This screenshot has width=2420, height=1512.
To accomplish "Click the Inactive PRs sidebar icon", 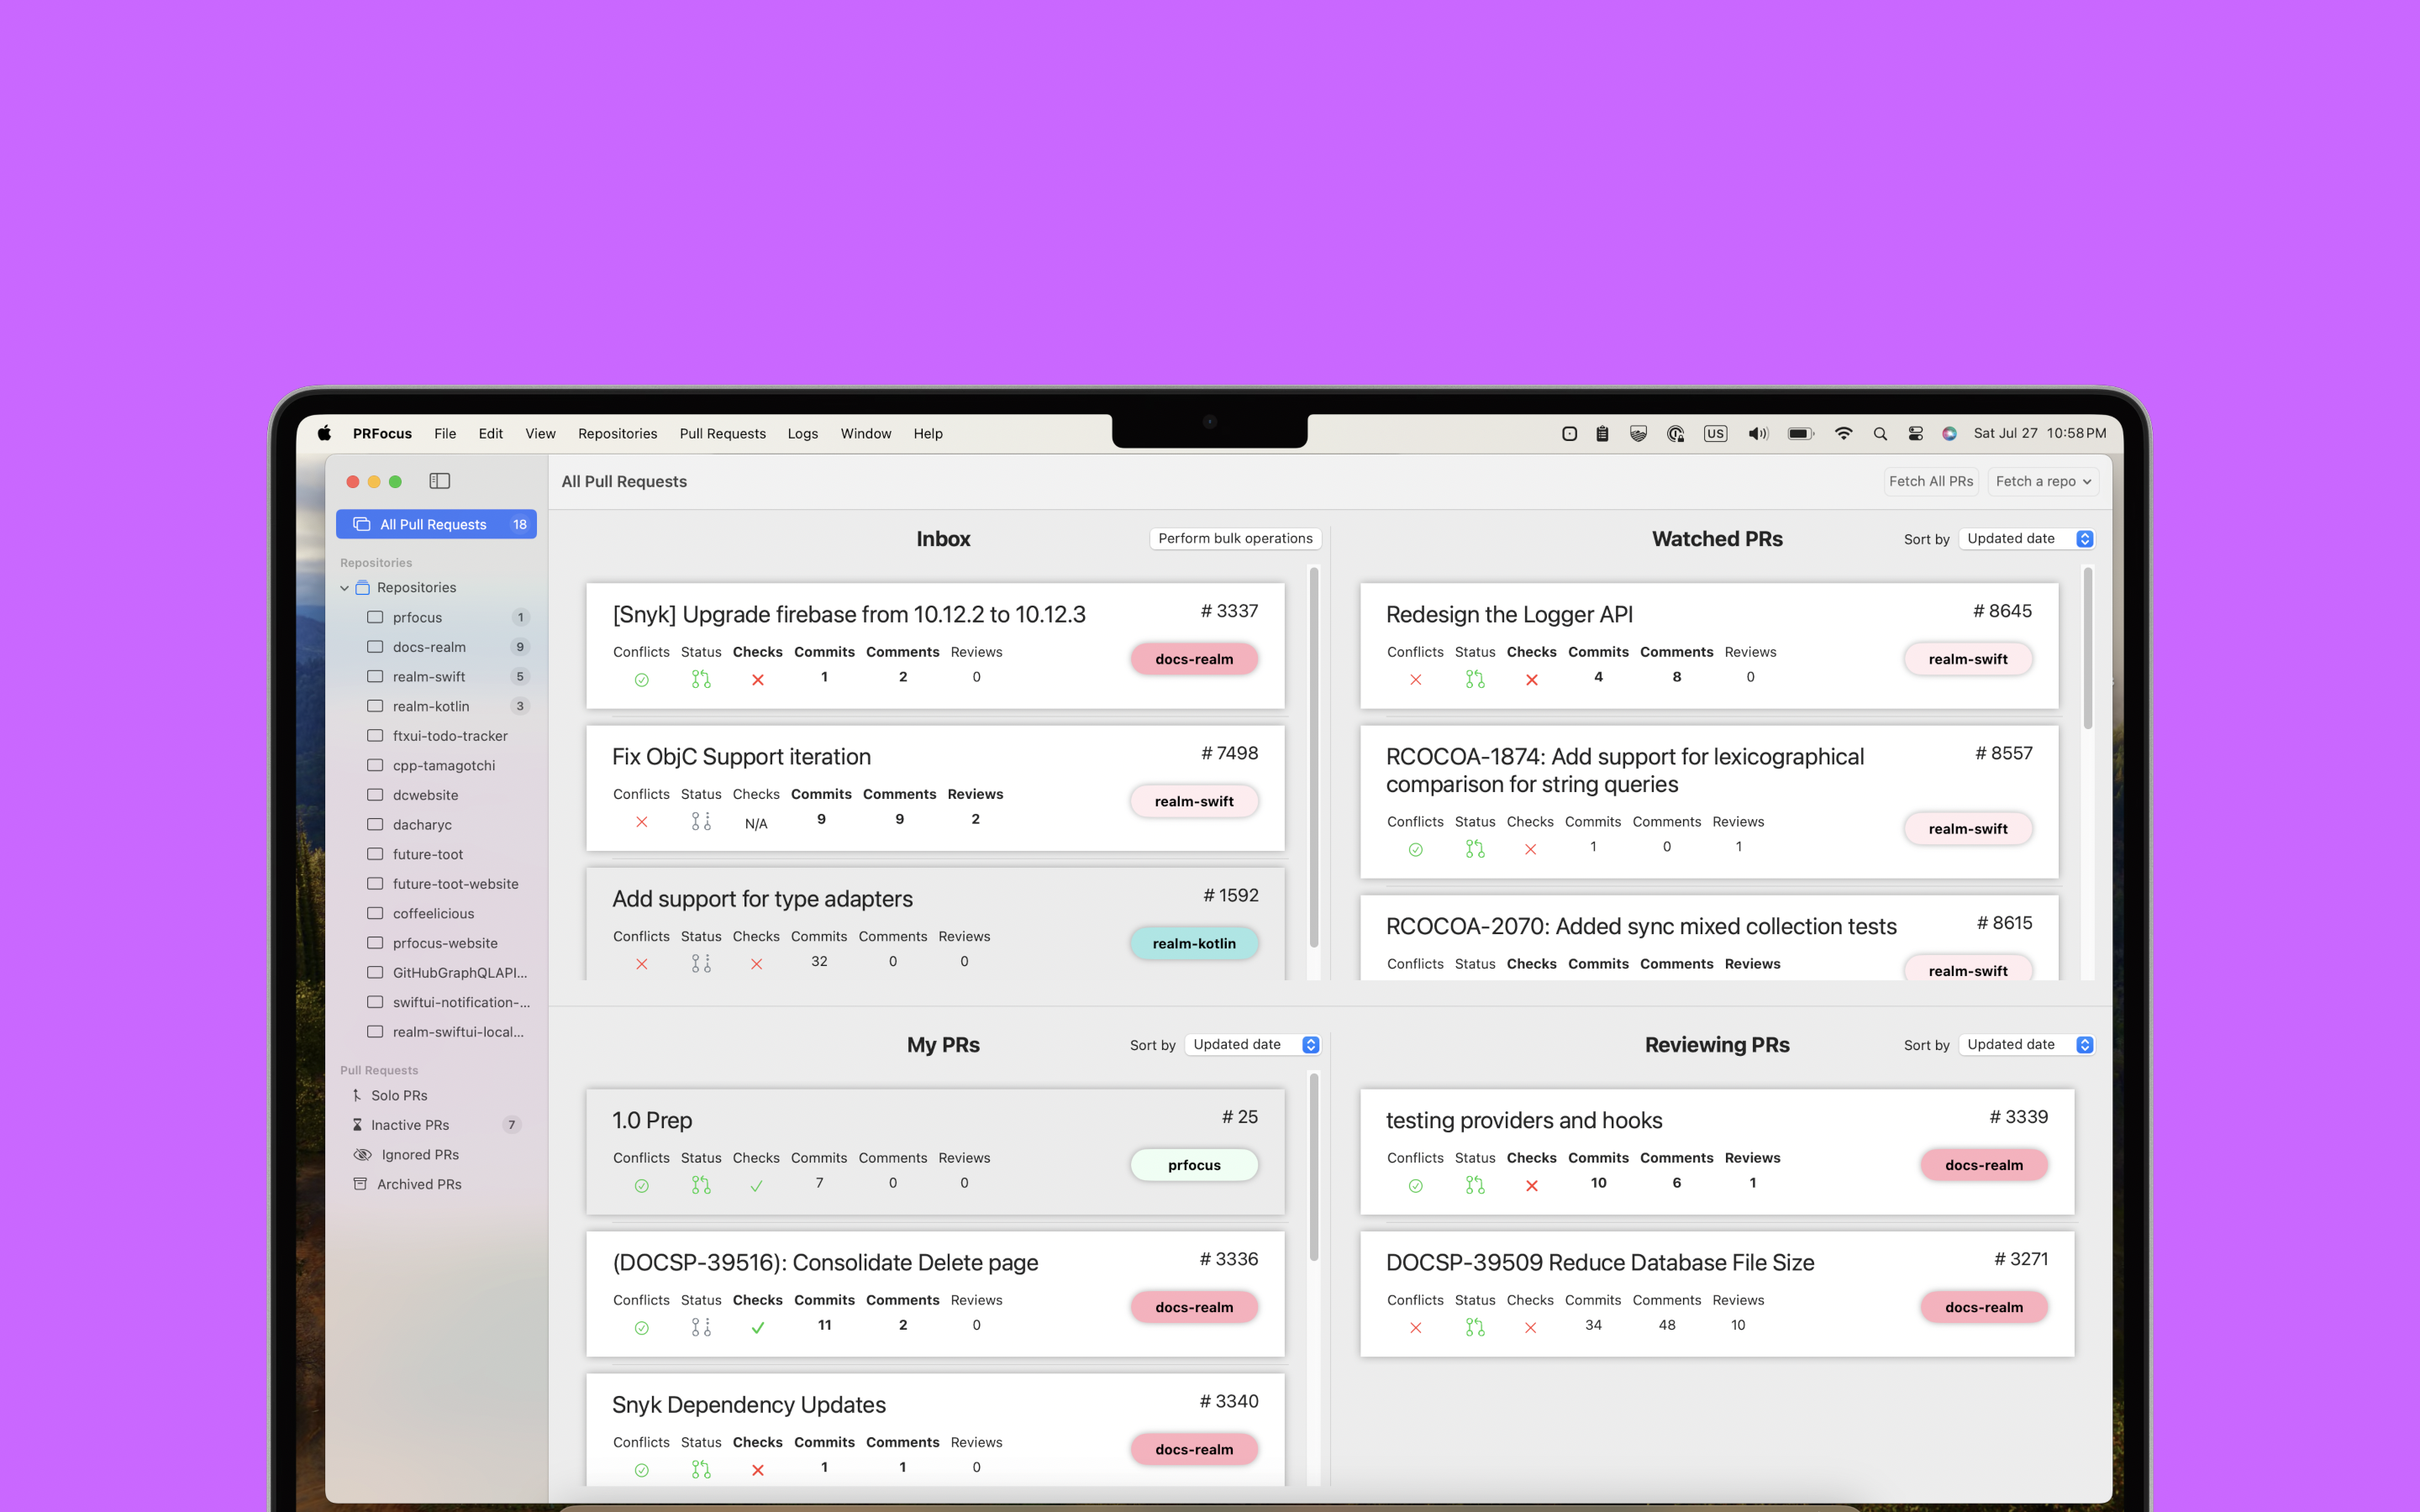I will click(355, 1124).
